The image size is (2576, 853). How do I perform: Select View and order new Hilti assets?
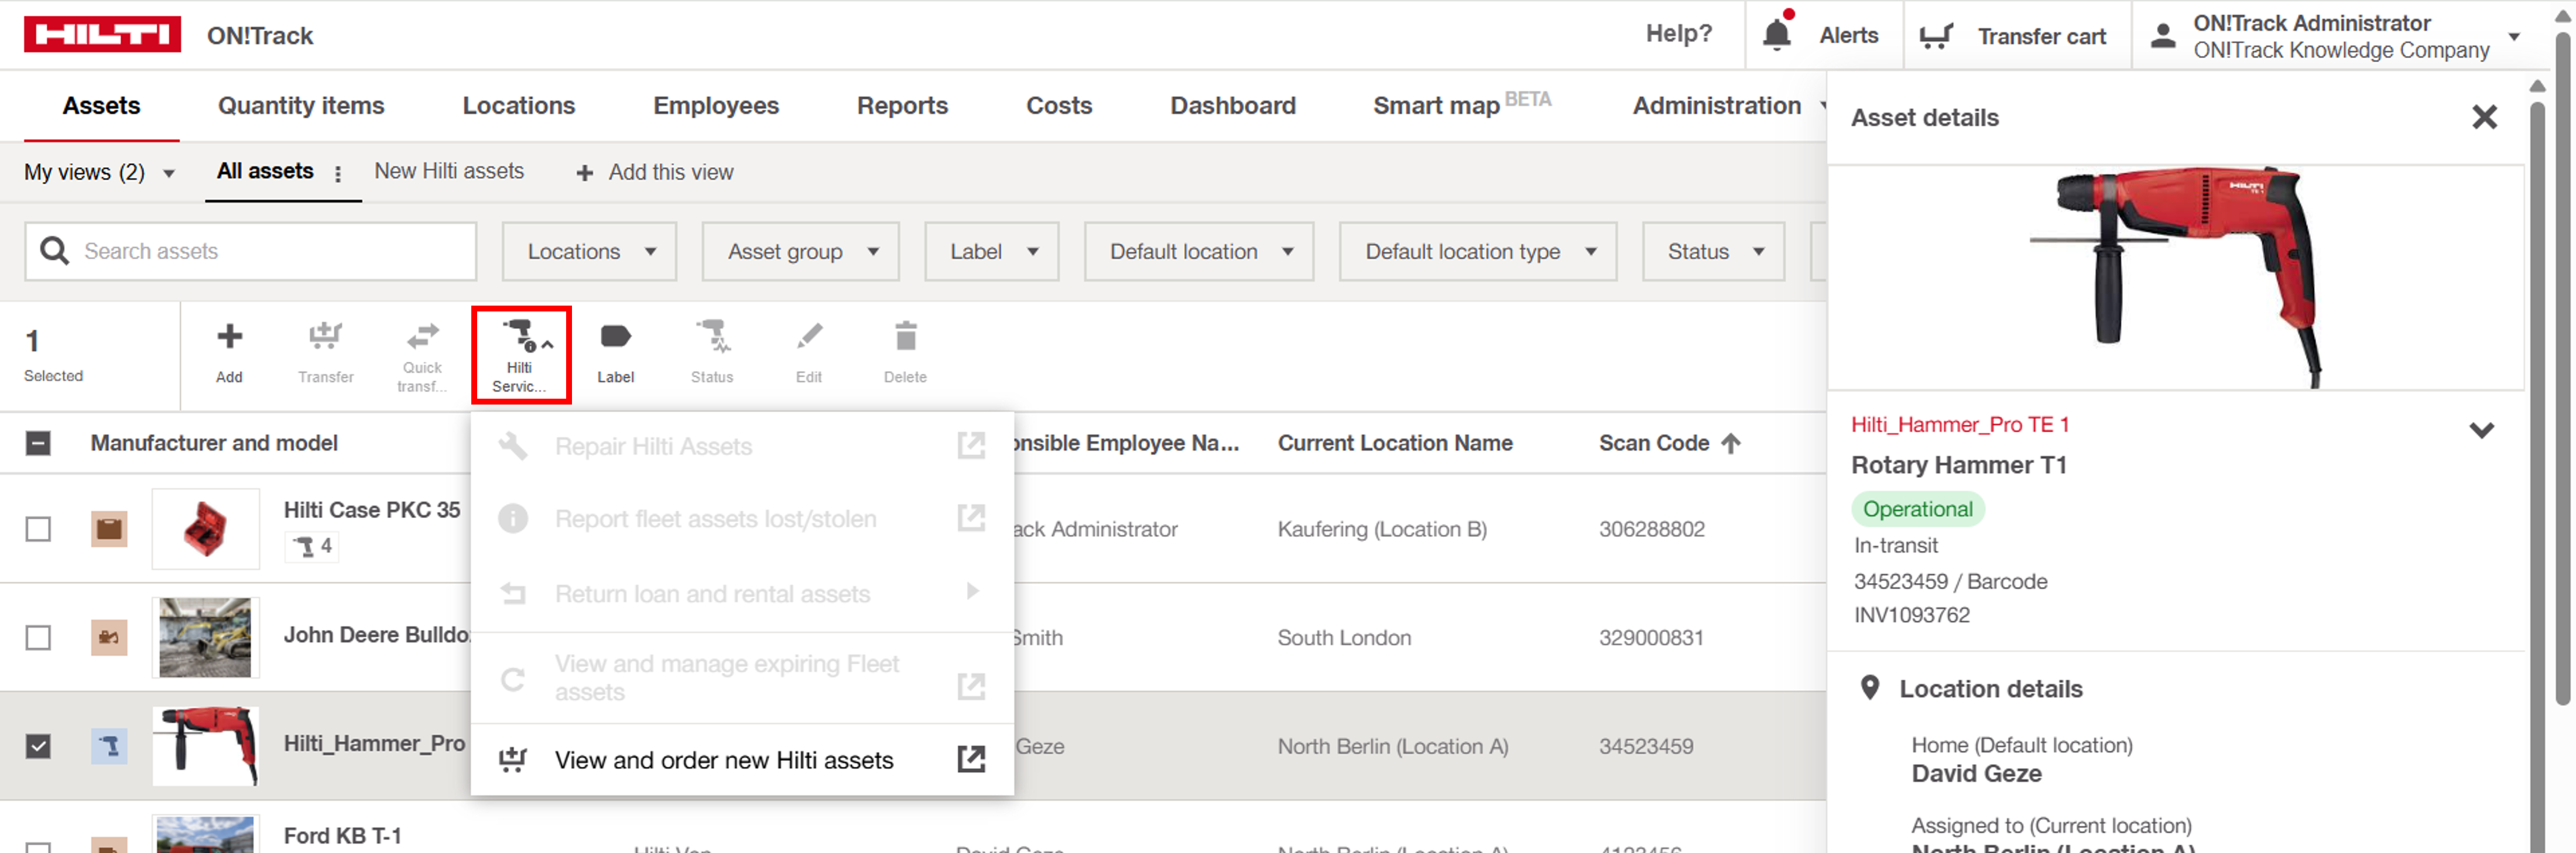[742, 759]
